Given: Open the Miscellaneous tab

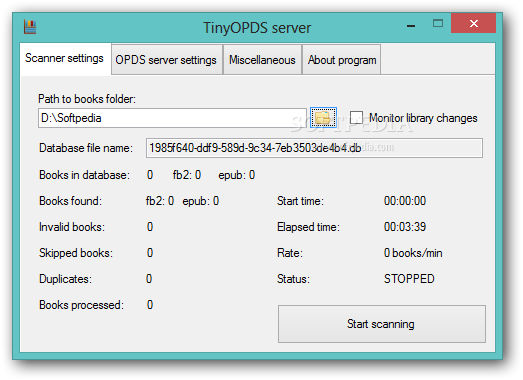Looking at the screenshot, I should 262,60.
